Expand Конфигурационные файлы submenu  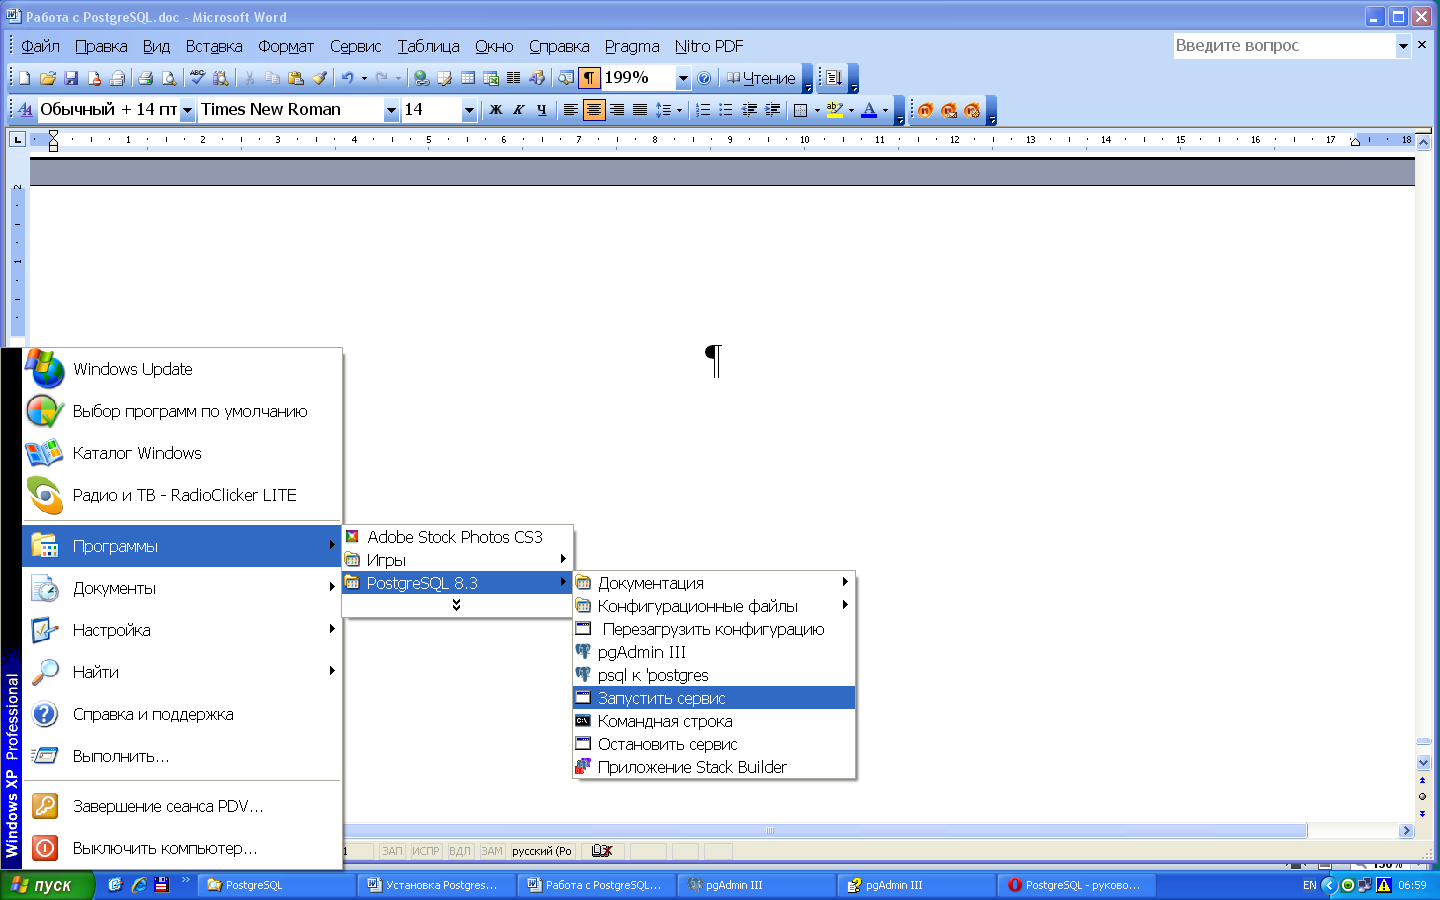pos(714,606)
